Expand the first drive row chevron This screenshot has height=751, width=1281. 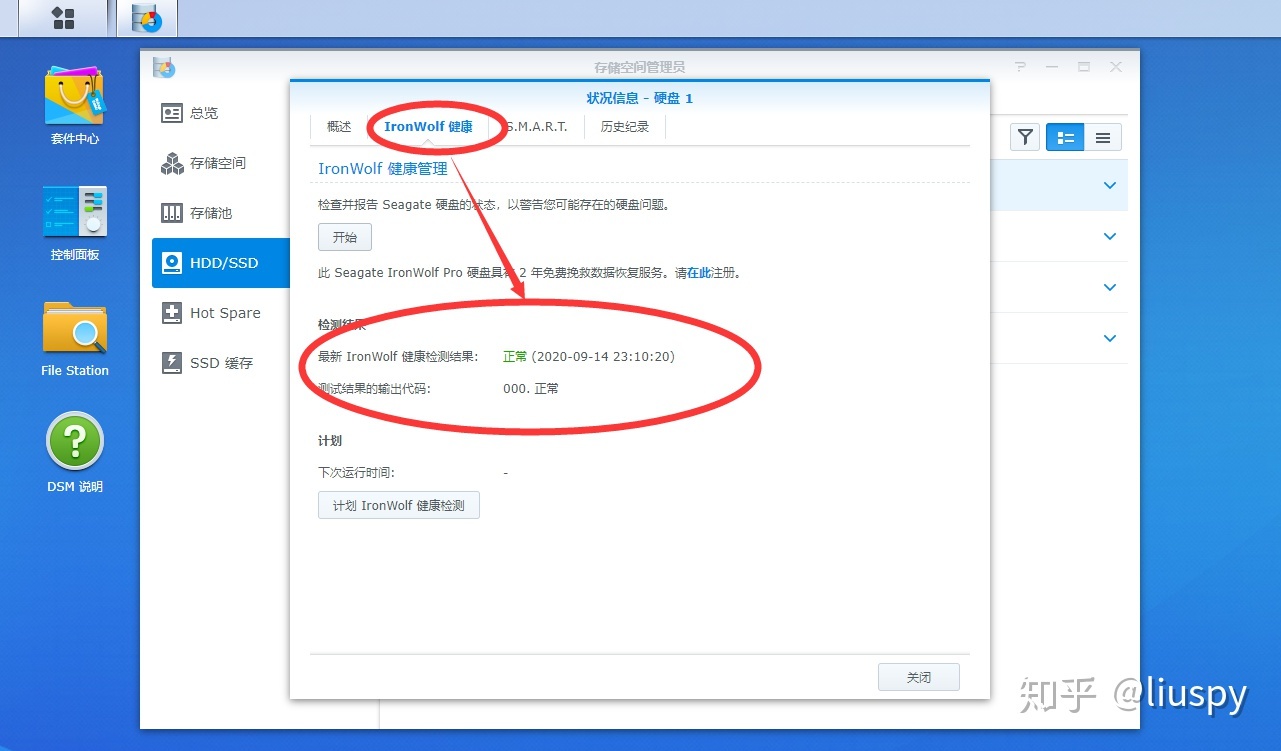(1109, 185)
